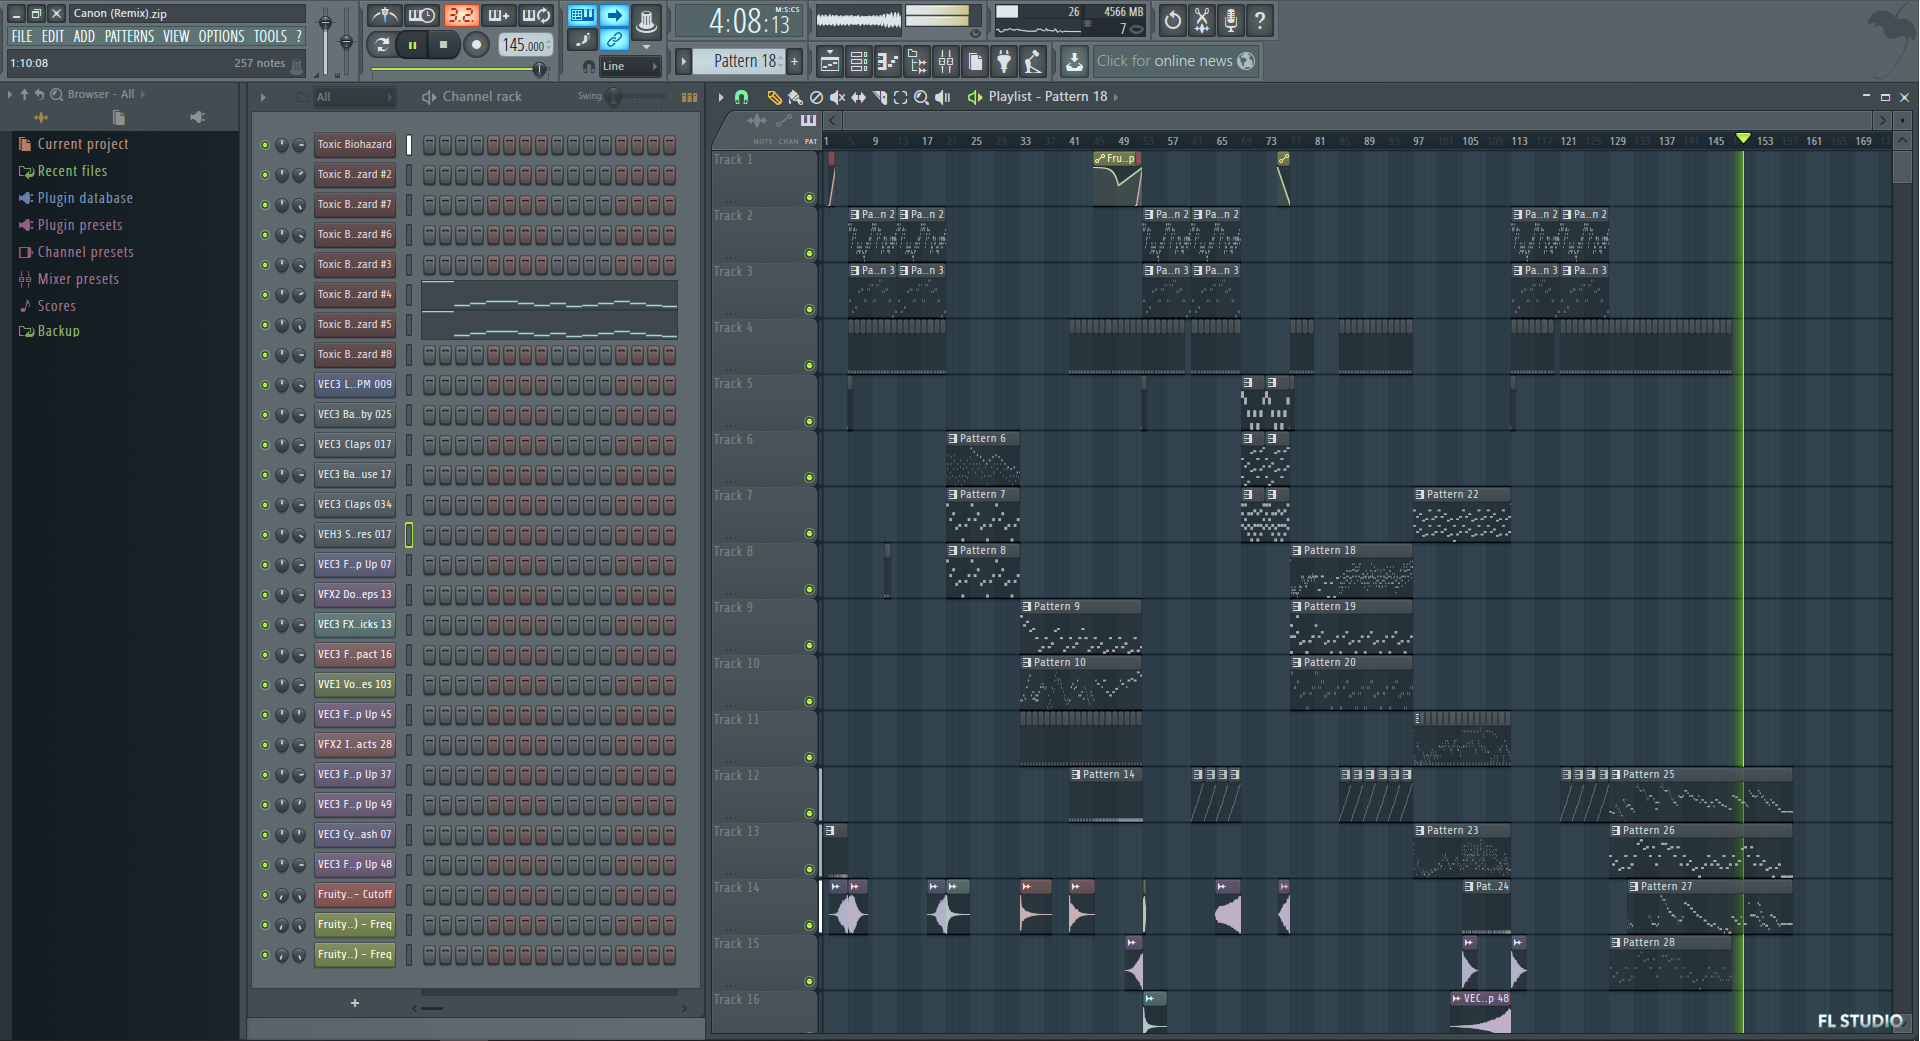Toggle mute LED for Toxic Biohazard channel
Image resolution: width=1920 pixels, height=1041 pixels.
pos(265,145)
